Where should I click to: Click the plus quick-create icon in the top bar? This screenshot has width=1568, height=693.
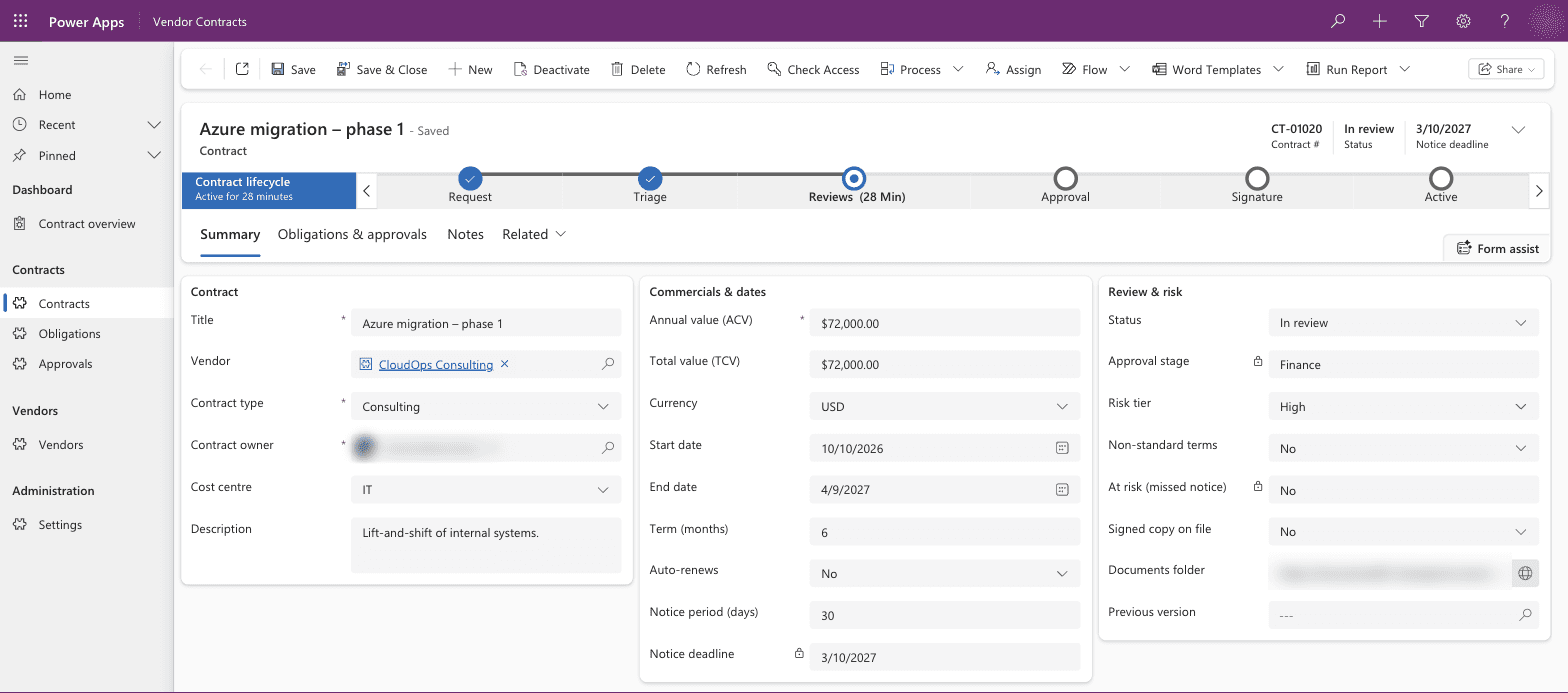pos(1380,21)
